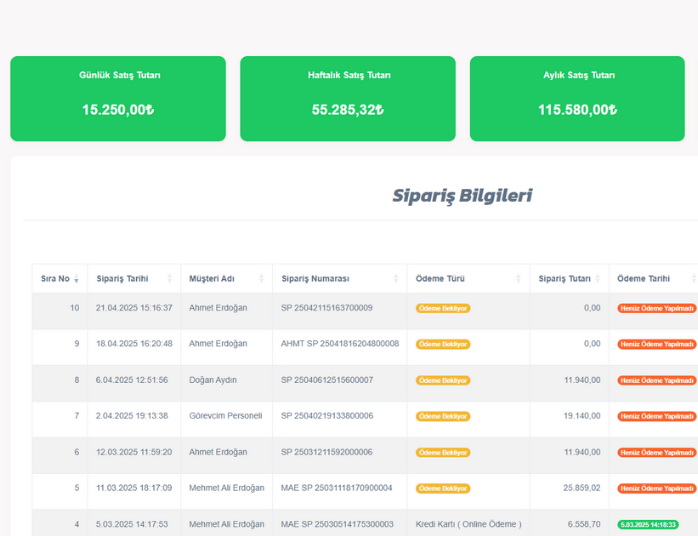This screenshot has width=698, height=536.
Task: Open the Haftalık Satış Tutarı card
Action: [347, 98]
